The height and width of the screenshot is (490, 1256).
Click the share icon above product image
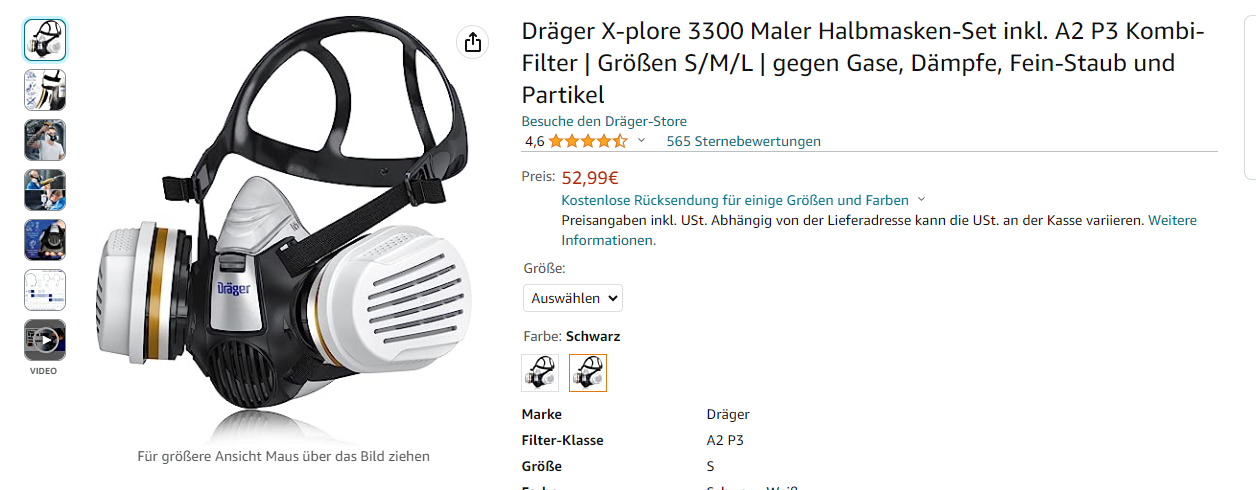click(472, 42)
